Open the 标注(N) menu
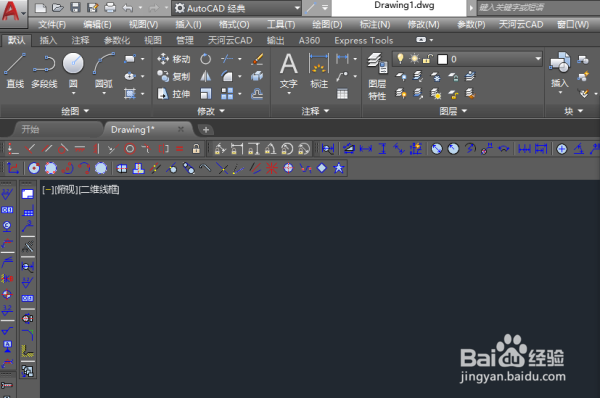Screen dimensions: 600x398 (375, 24)
